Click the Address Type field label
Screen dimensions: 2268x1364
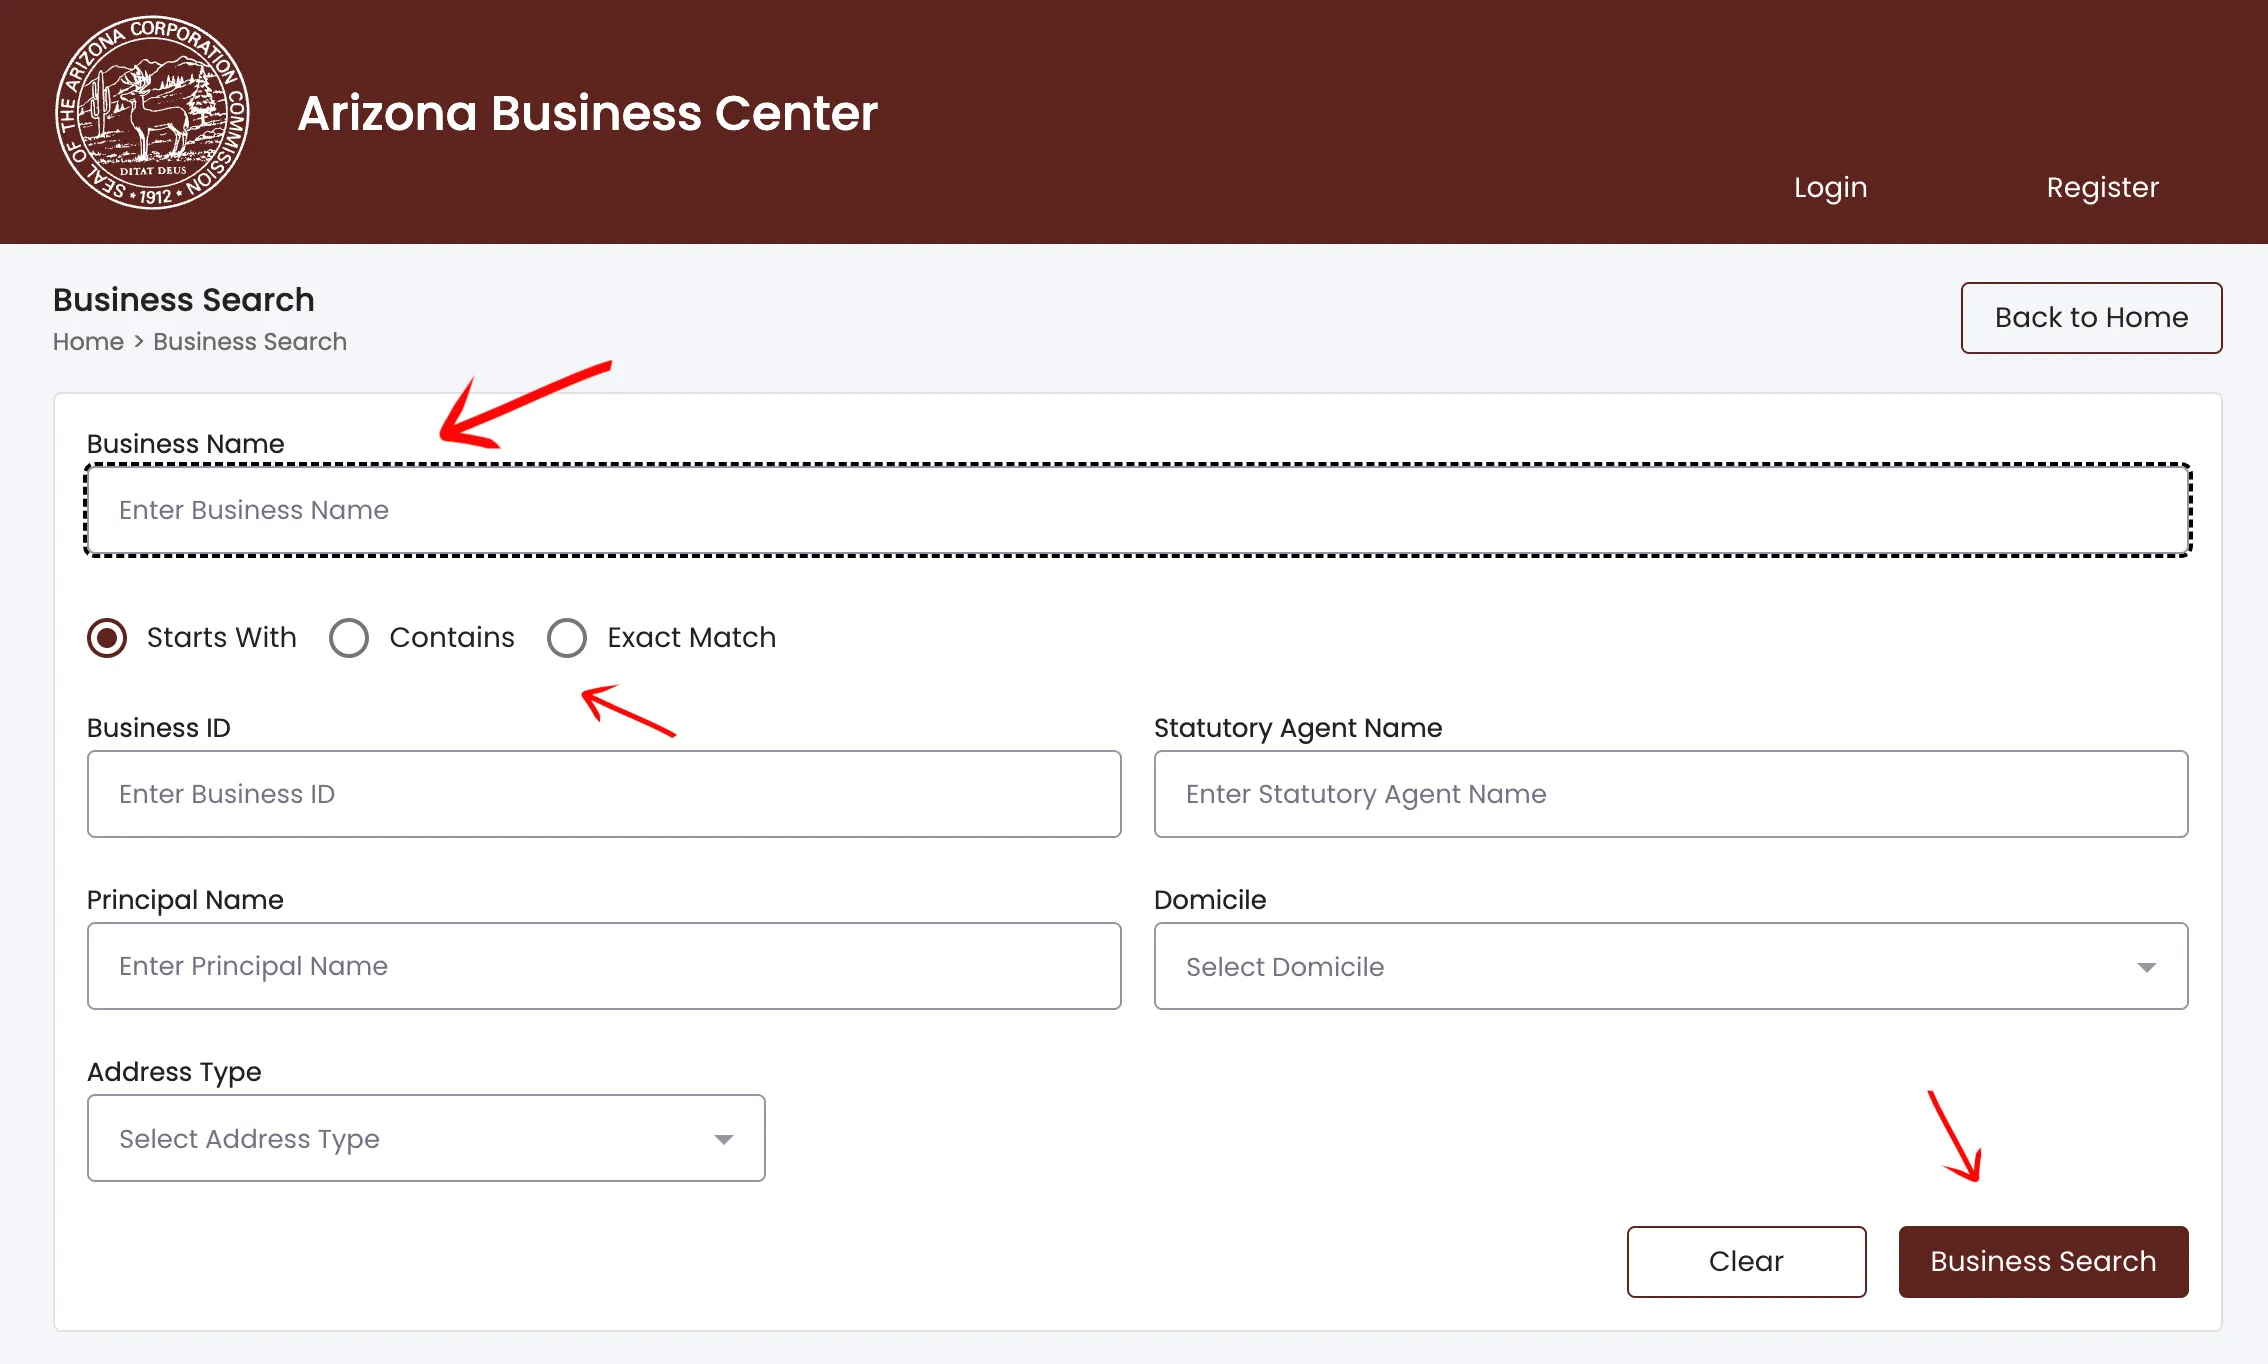[174, 1072]
